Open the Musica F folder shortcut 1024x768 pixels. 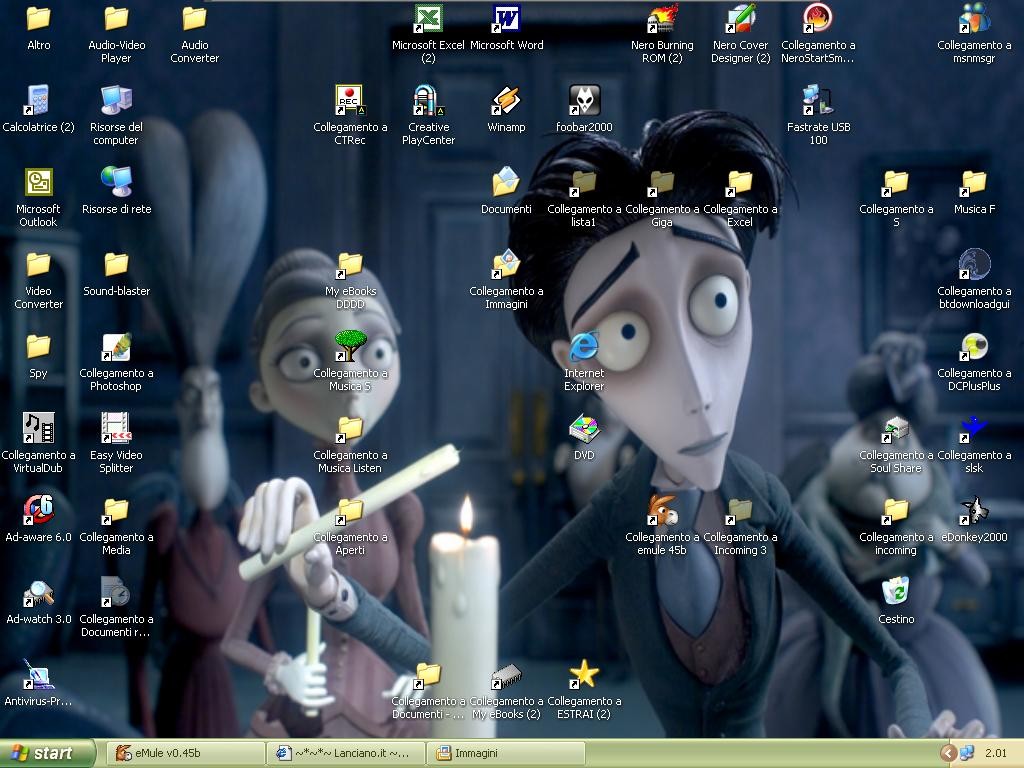pos(974,183)
